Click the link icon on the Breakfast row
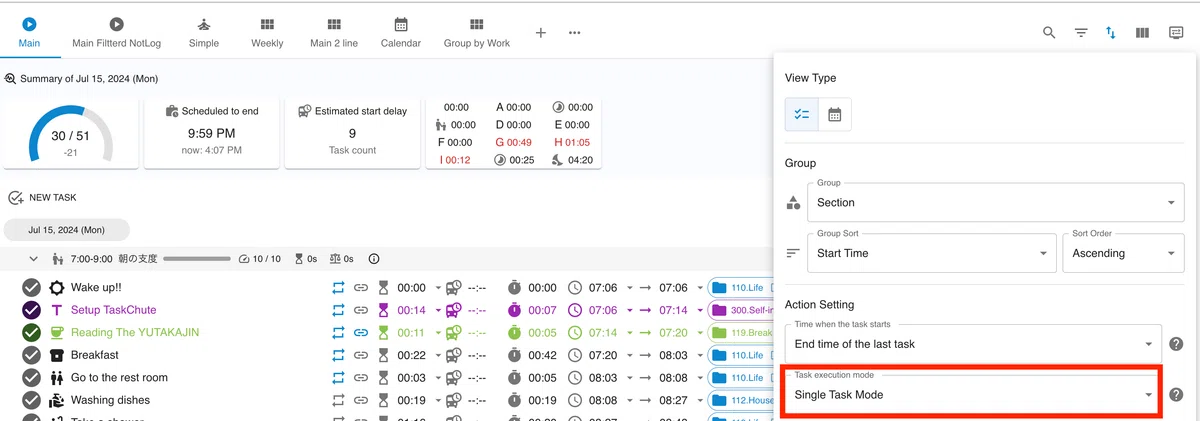1200x421 pixels. click(x=360, y=355)
